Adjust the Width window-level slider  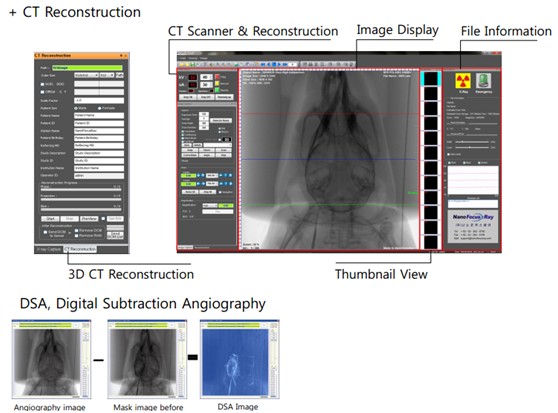coord(472,142)
